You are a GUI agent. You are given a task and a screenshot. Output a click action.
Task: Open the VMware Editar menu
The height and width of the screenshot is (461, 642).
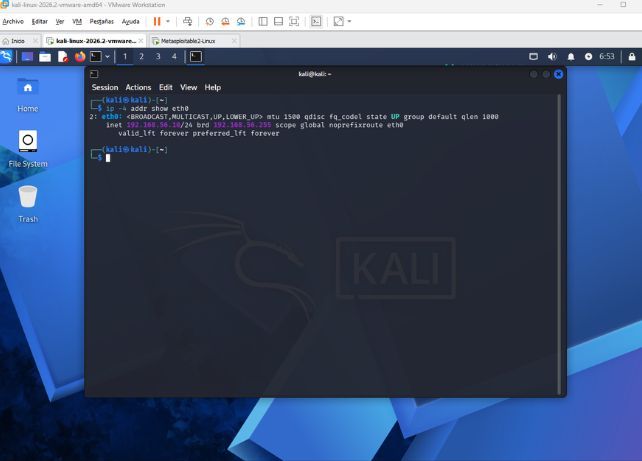40,21
